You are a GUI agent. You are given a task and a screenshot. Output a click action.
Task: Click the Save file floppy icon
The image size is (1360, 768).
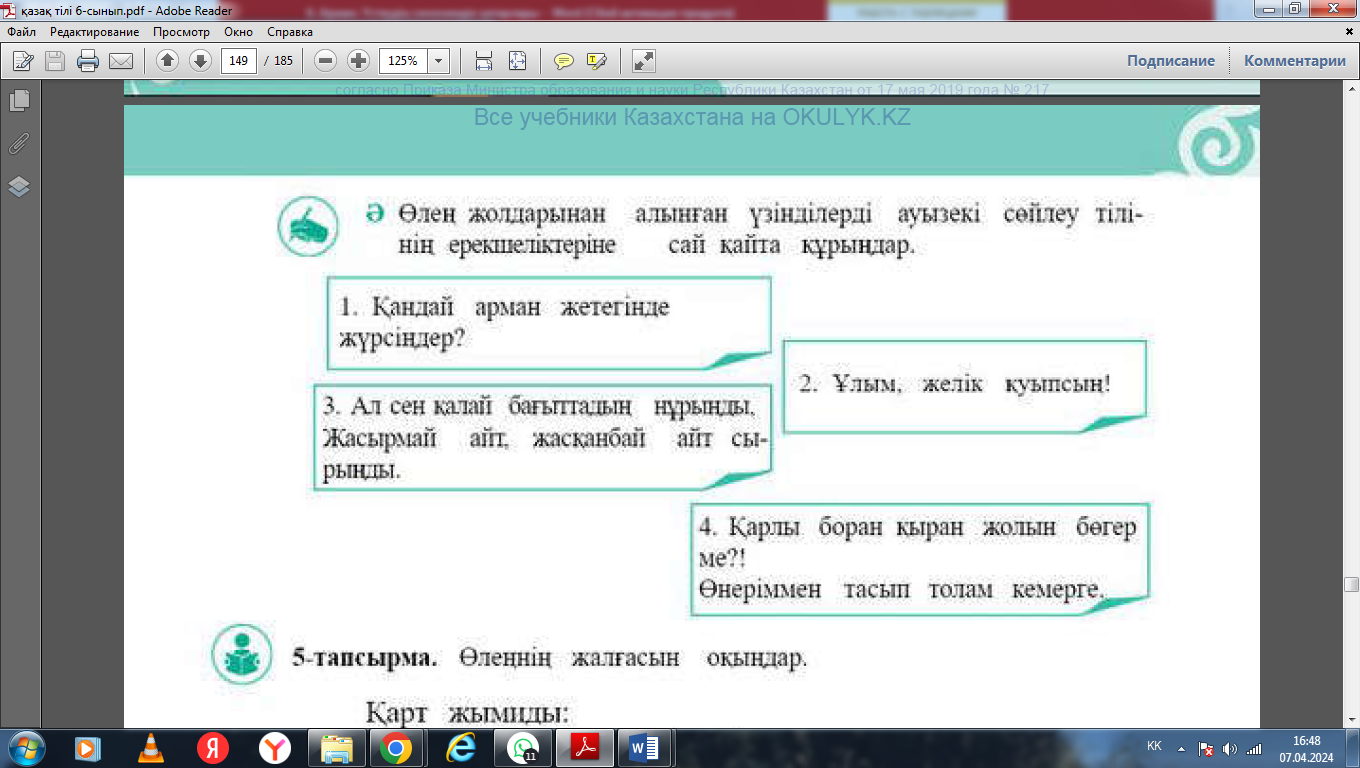[x=55, y=61]
